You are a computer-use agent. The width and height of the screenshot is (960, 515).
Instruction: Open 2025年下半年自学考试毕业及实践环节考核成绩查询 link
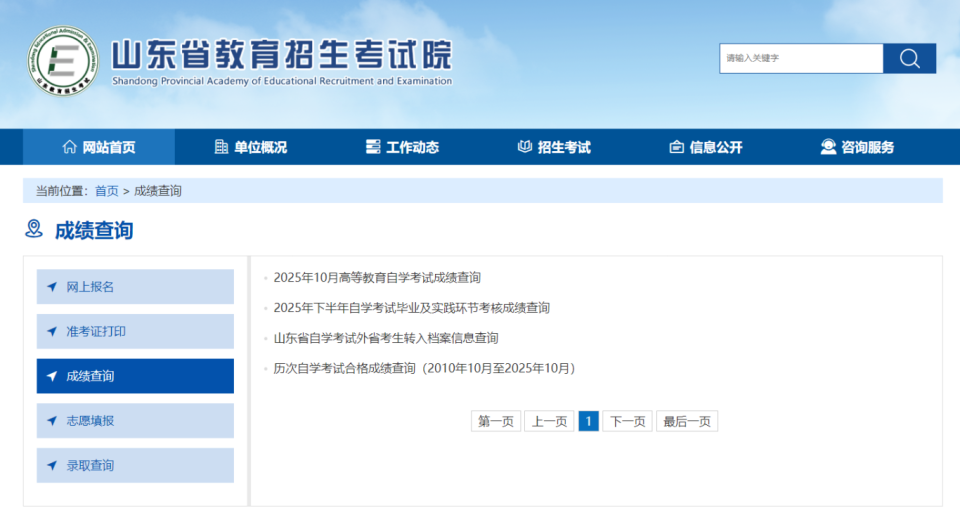(411, 307)
